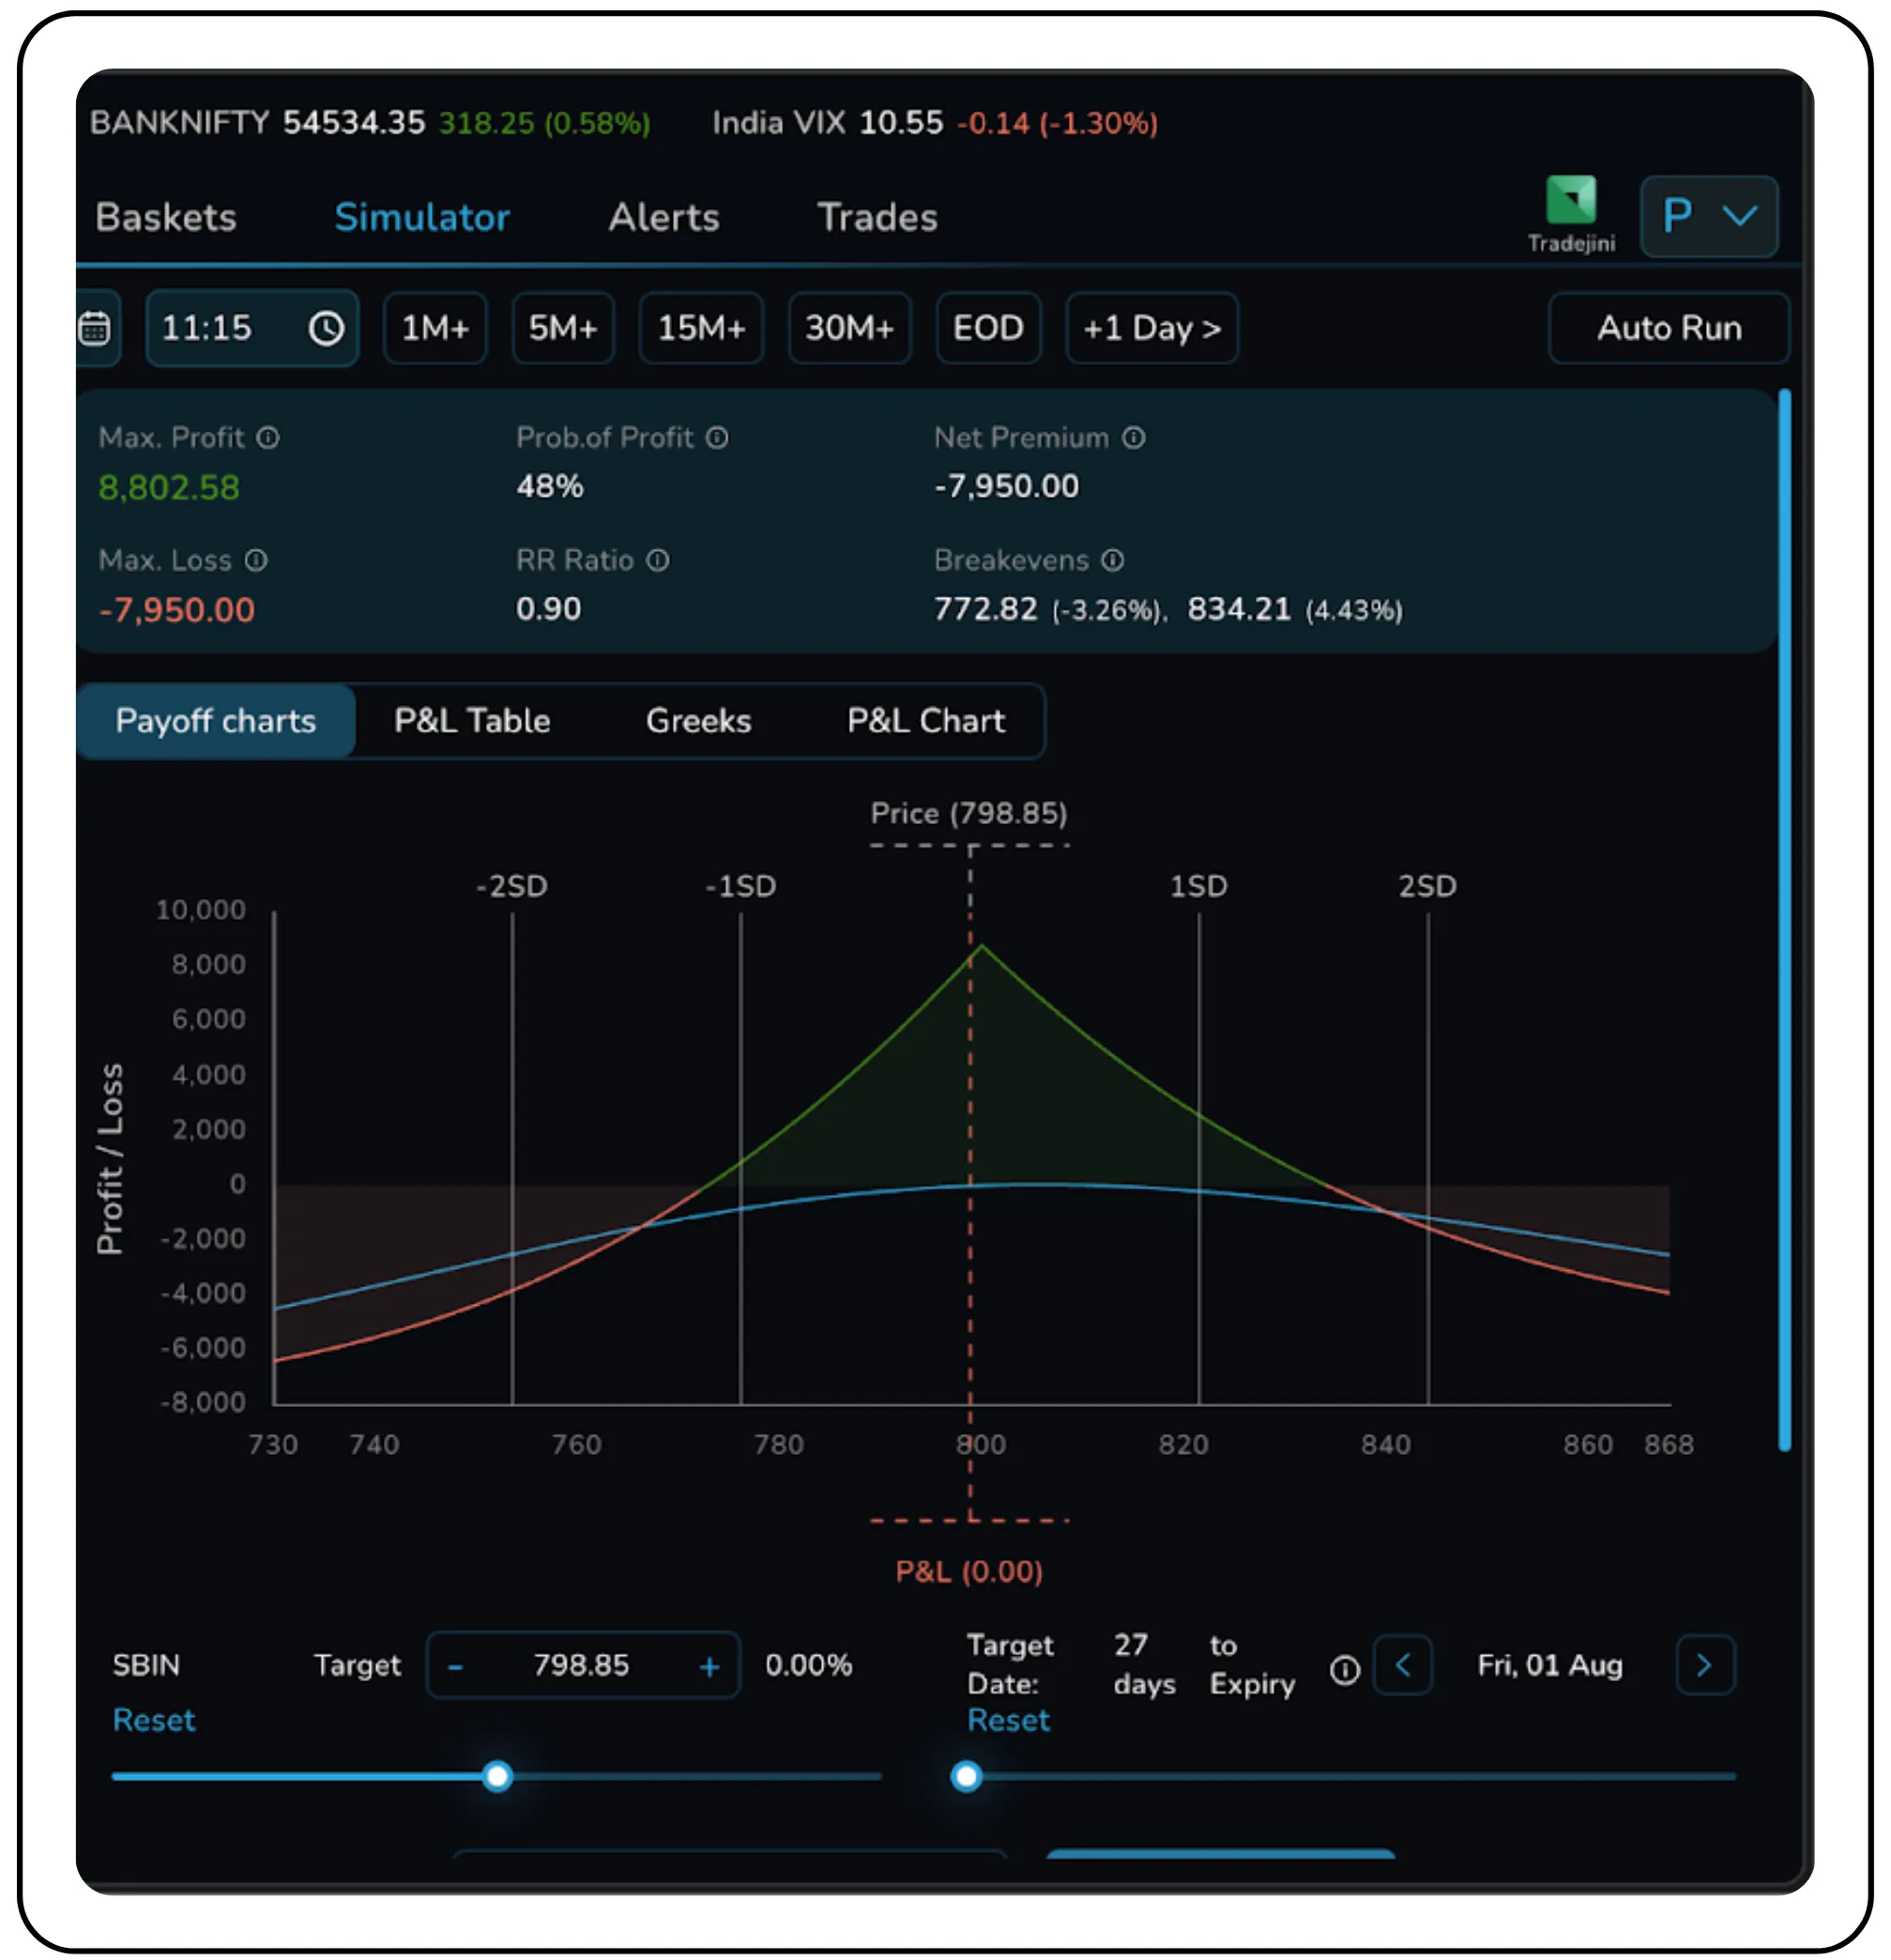Image resolution: width=1891 pixels, height=1960 pixels.
Task: Open the P&L Table tab
Action: click(x=472, y=721)
